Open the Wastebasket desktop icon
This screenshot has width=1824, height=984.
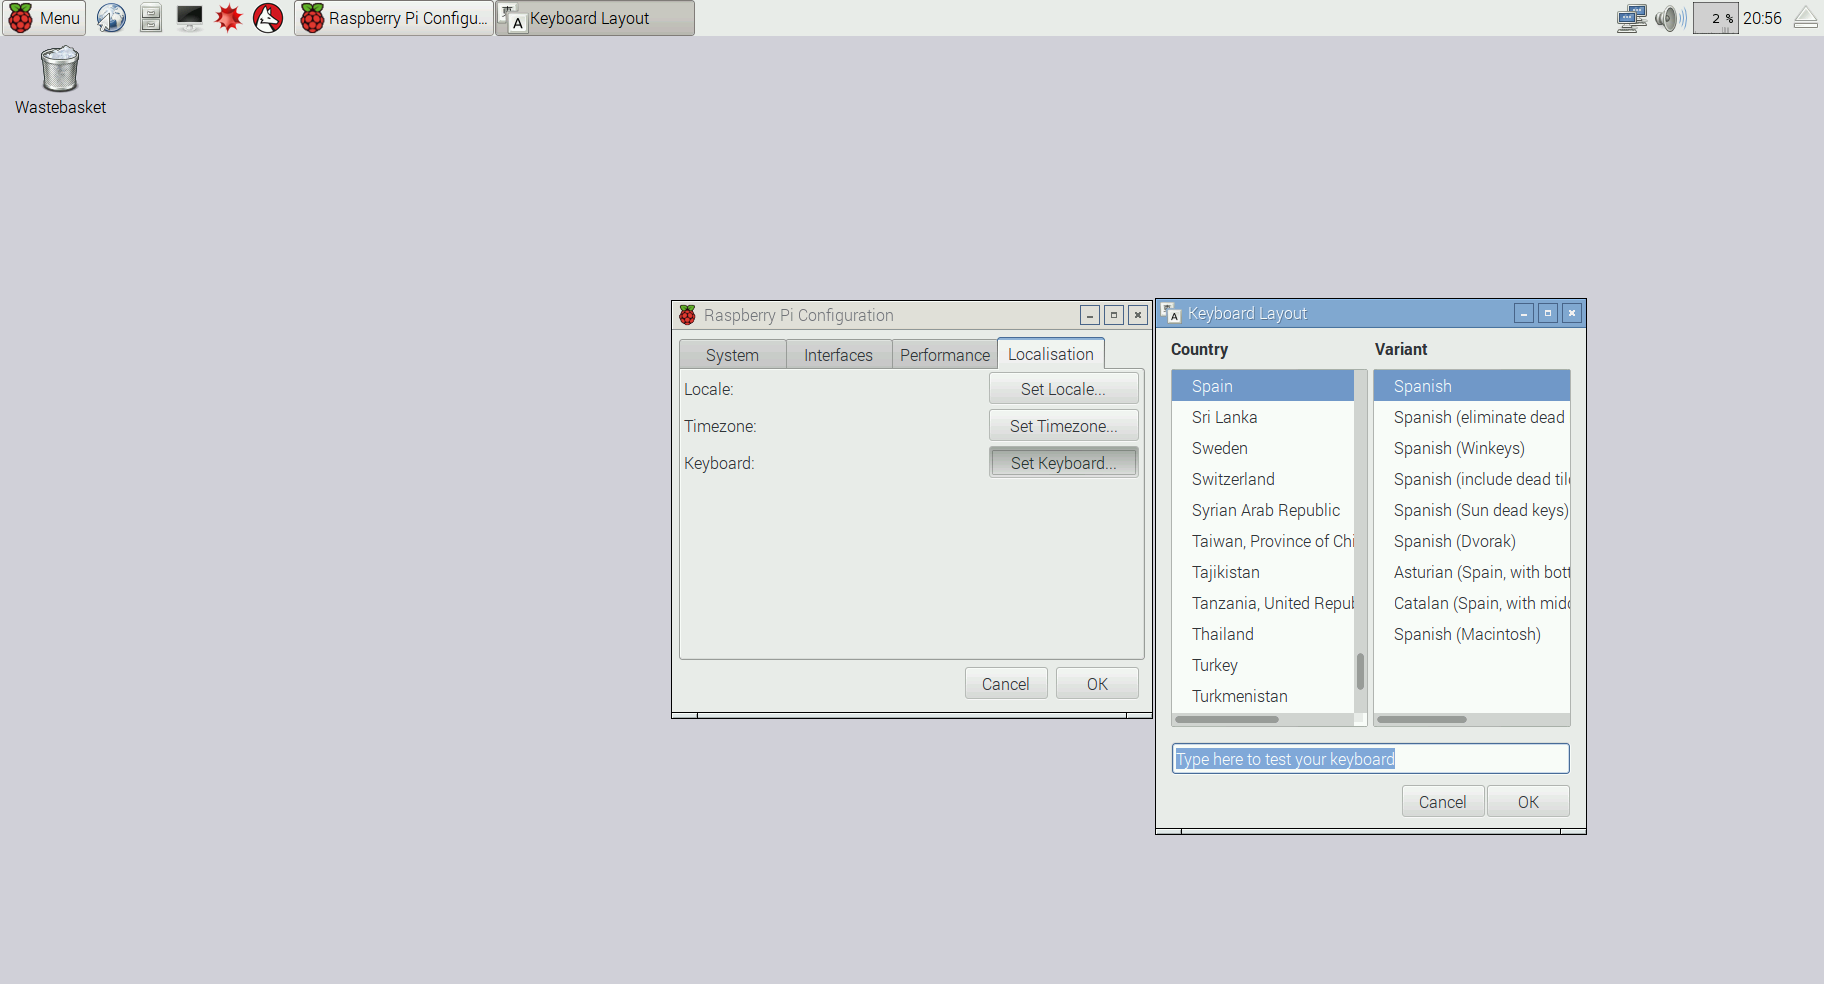pyautogui.click(x=60, y=81)
